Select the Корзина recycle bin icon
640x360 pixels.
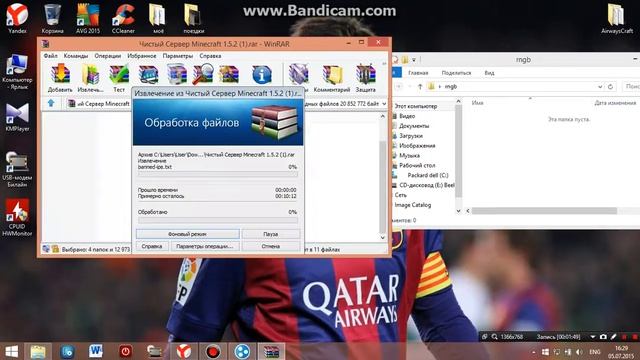pyautogui.click(x=52, y=18)
